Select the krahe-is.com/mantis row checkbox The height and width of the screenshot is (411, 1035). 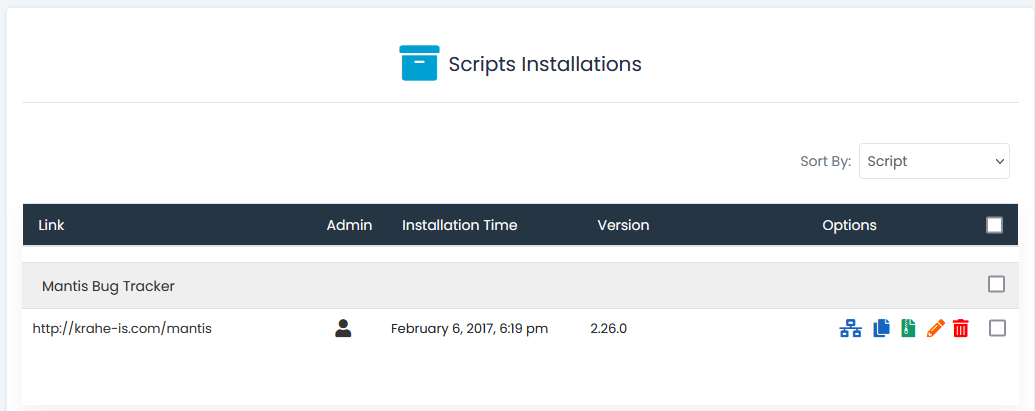coord(997,328)
